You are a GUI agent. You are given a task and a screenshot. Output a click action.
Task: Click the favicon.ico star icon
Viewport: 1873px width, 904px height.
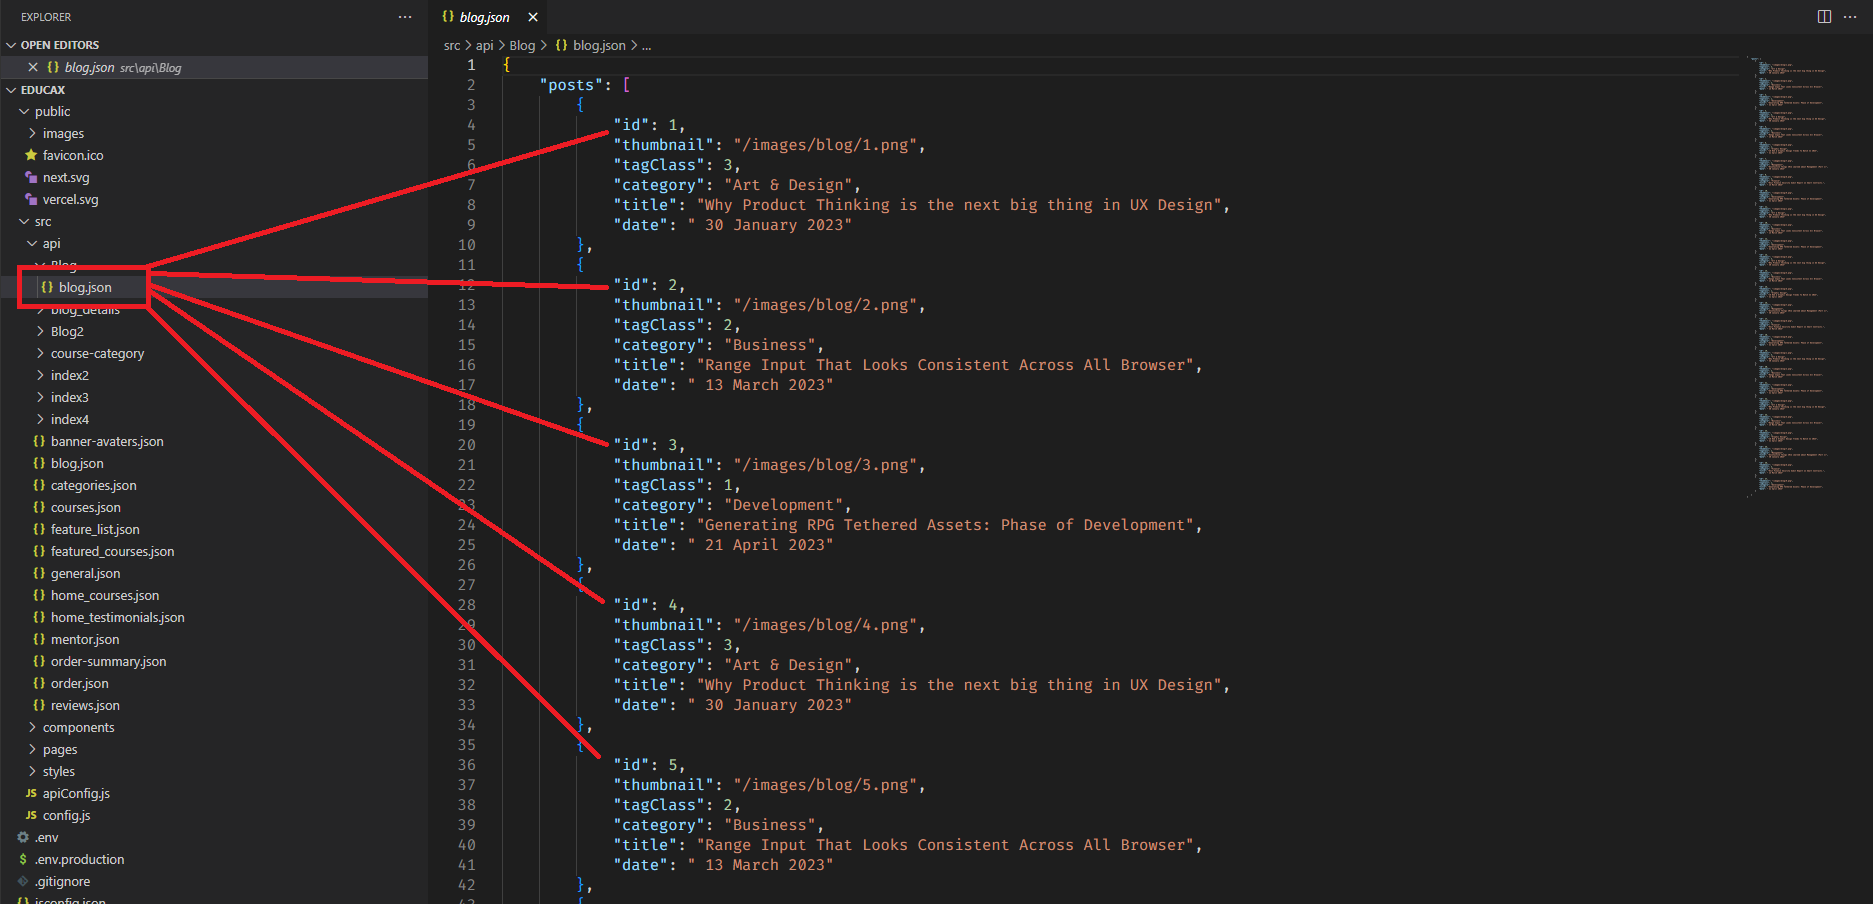click(x=31, y=155)
